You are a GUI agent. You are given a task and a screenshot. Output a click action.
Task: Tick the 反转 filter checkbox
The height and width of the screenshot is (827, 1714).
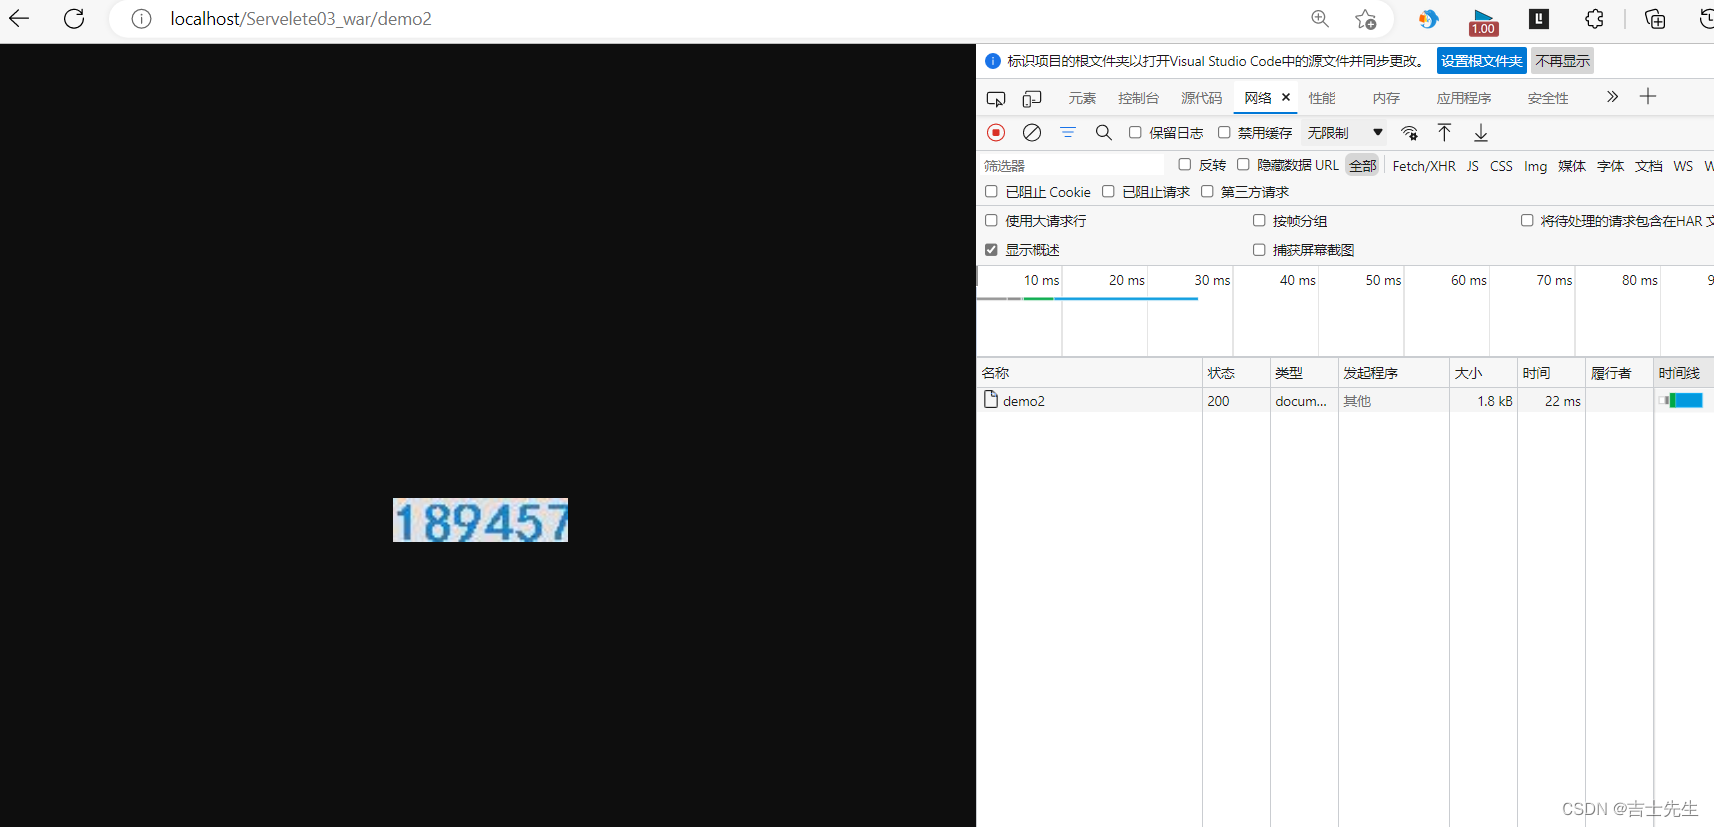point(1185,164)
